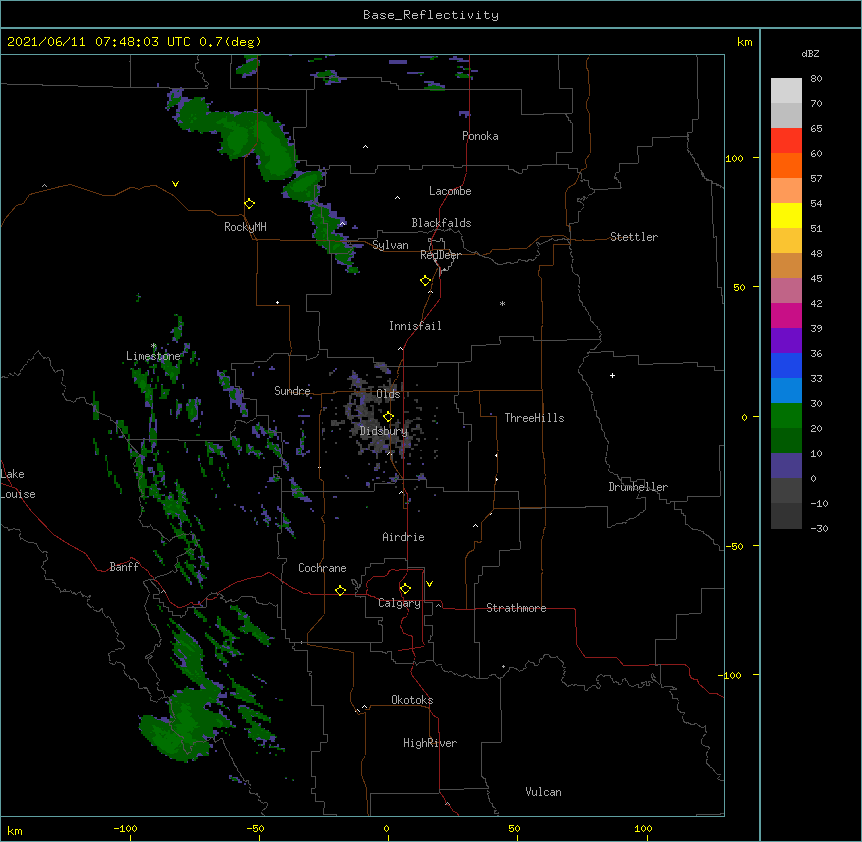Click the Calgary city label
The width and height of the screenshot is (862, 842).
click(x=399, y=603)
